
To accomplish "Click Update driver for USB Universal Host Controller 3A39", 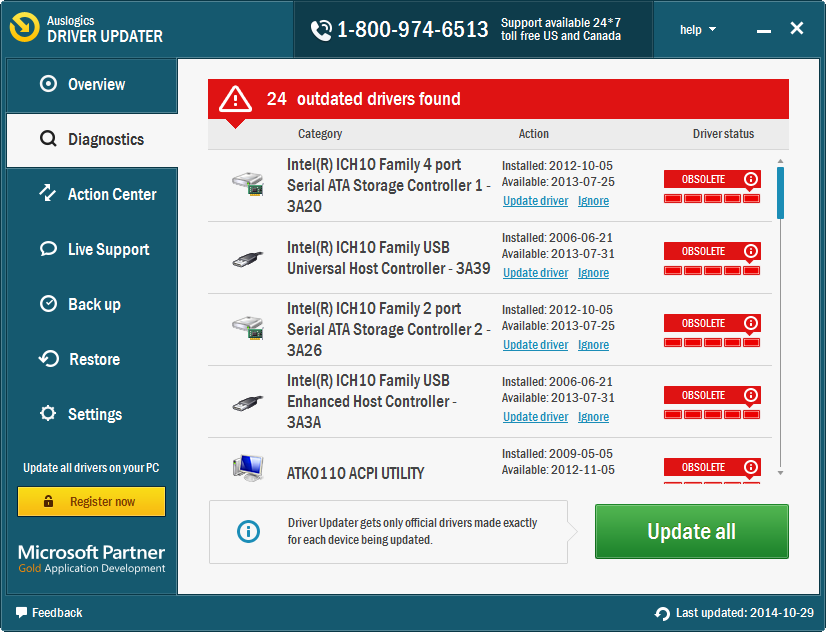I will 535,273.
